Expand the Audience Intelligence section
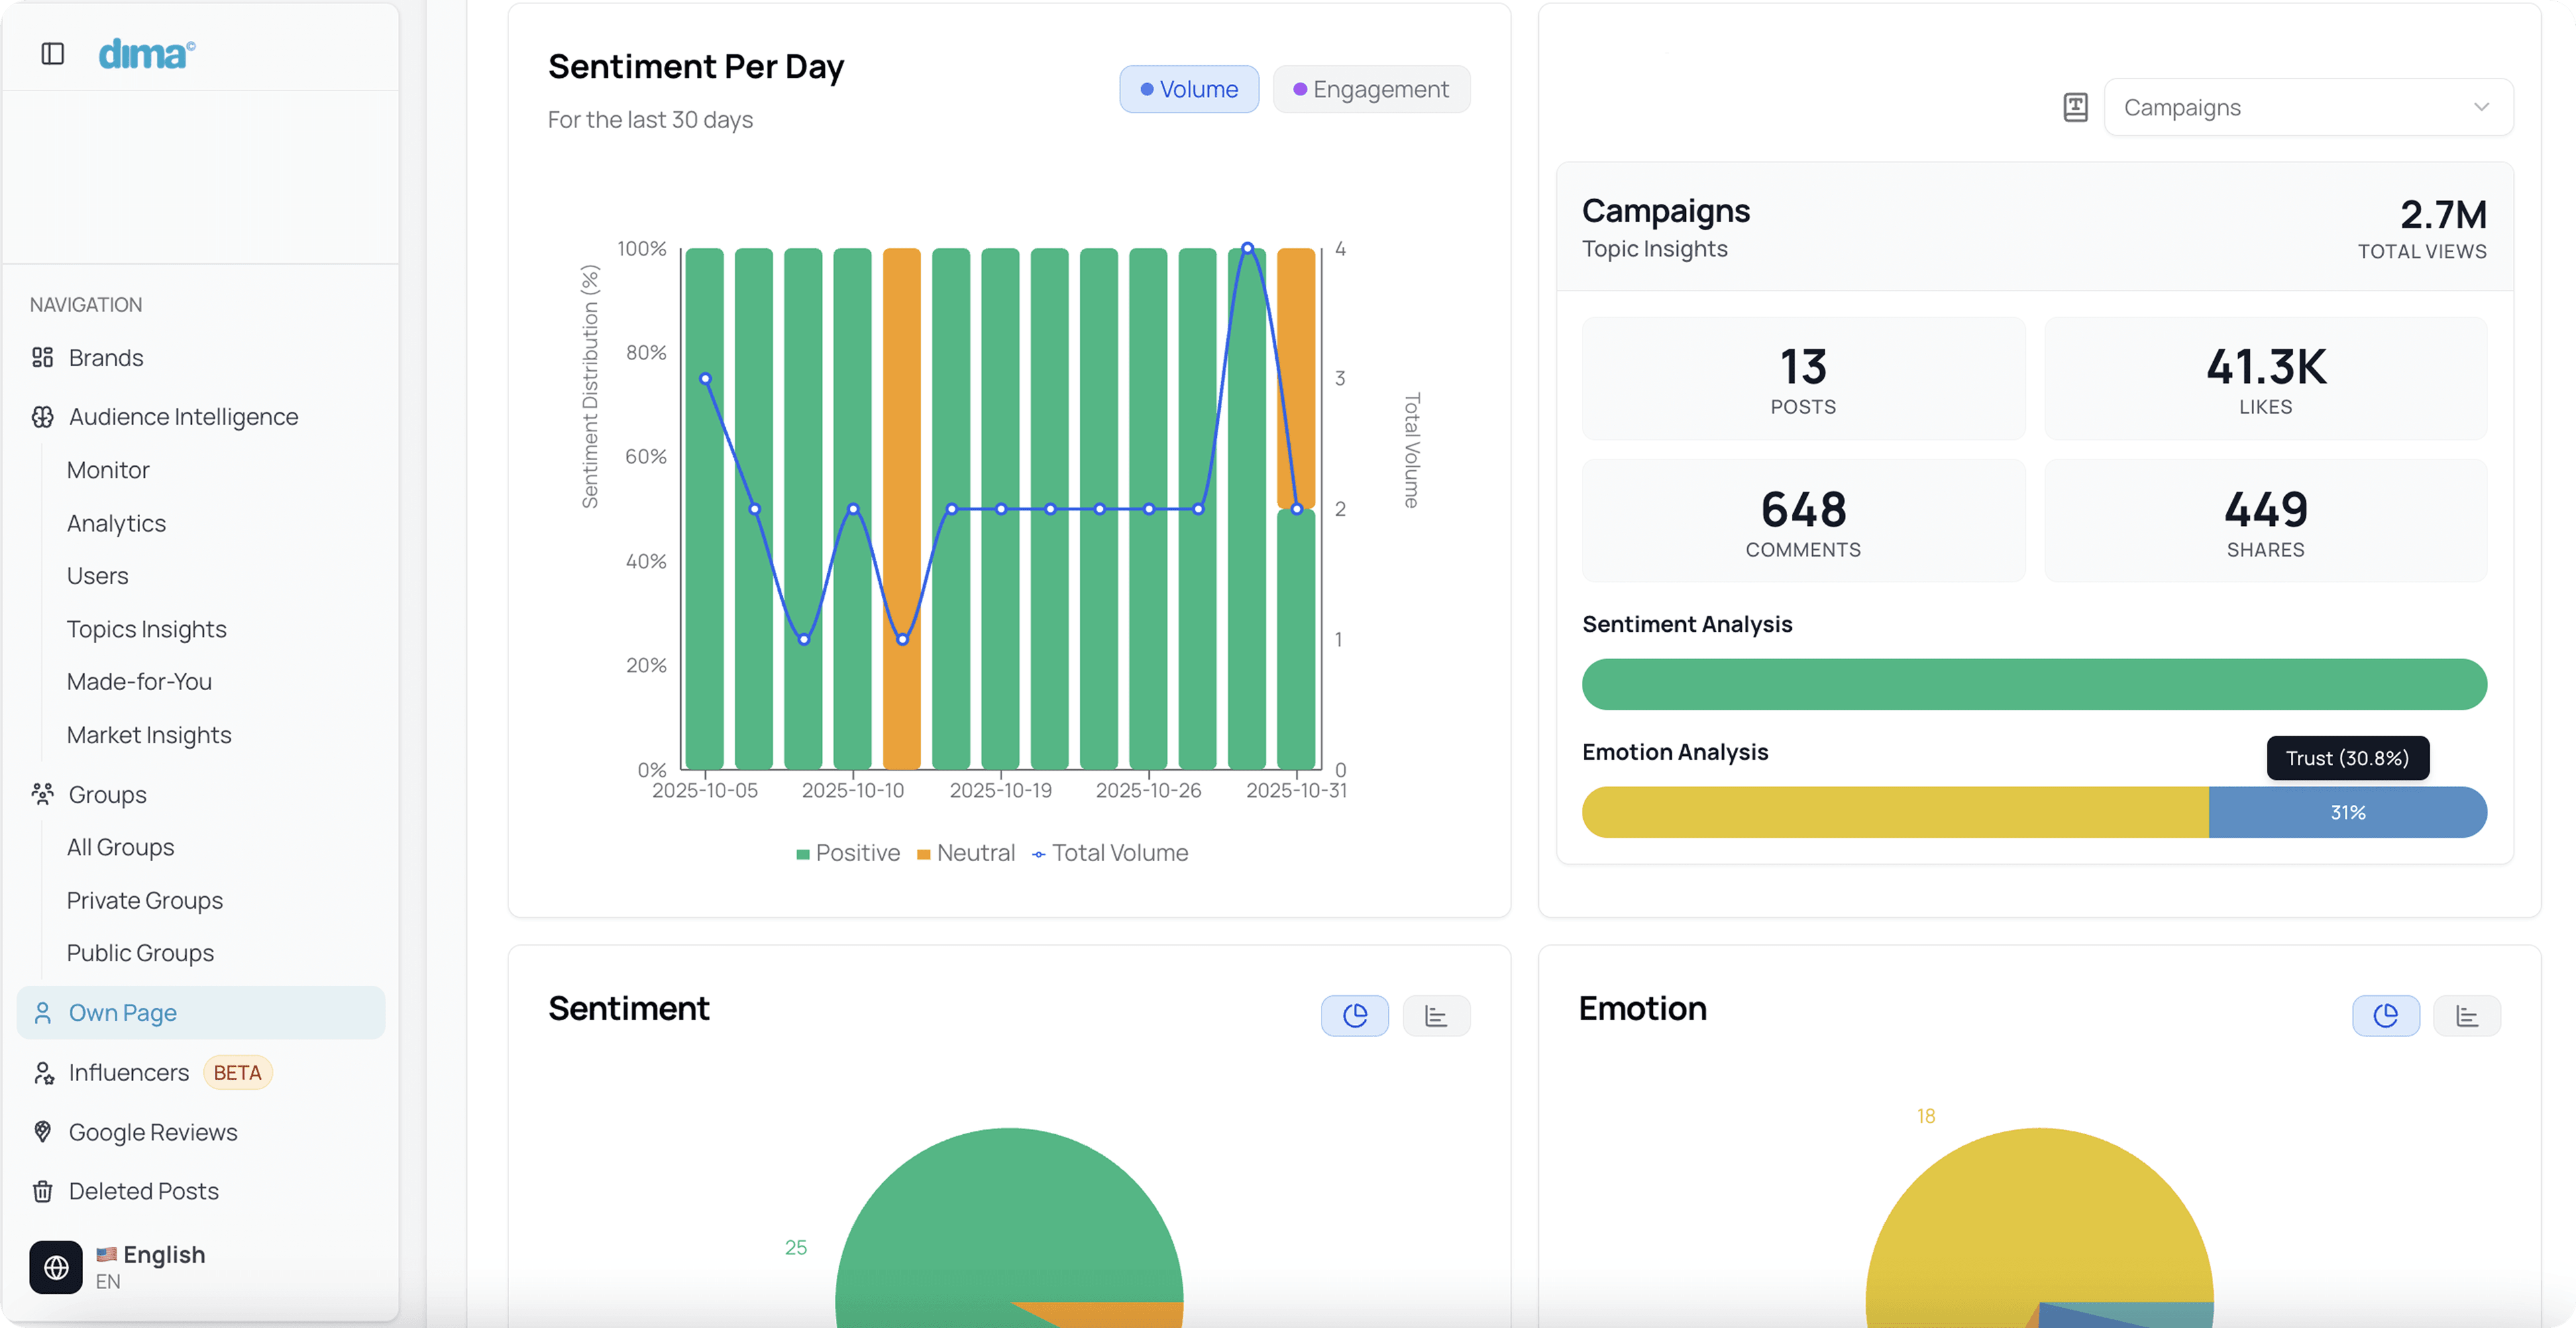This screenshot has height=1328, width=2576. point(183,417)
